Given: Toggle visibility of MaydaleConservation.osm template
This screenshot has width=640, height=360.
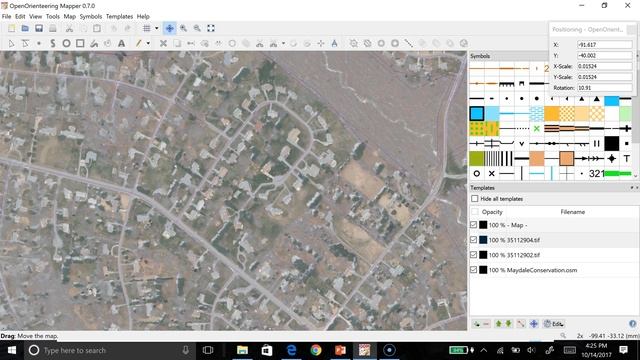Looking at the screenshot, I should coord(473,270).
